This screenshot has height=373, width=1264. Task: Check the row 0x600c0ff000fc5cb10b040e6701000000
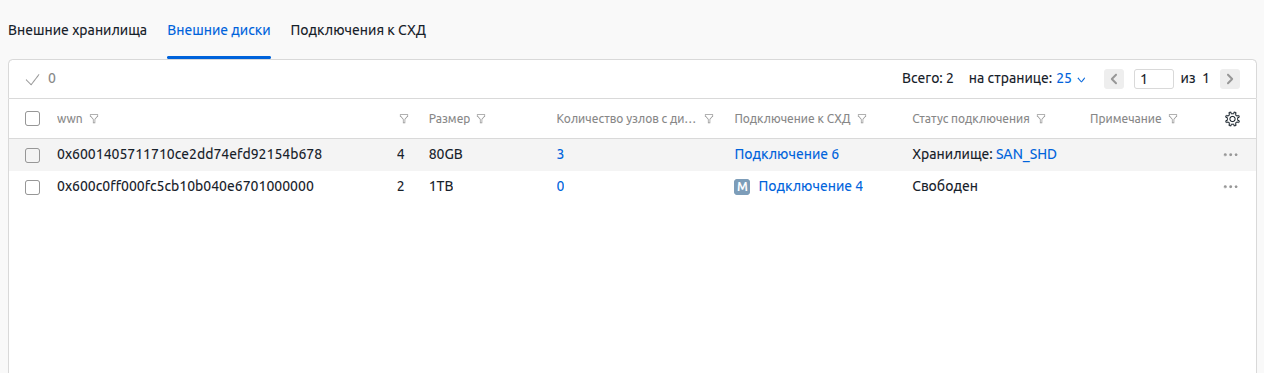click(32, 187)
